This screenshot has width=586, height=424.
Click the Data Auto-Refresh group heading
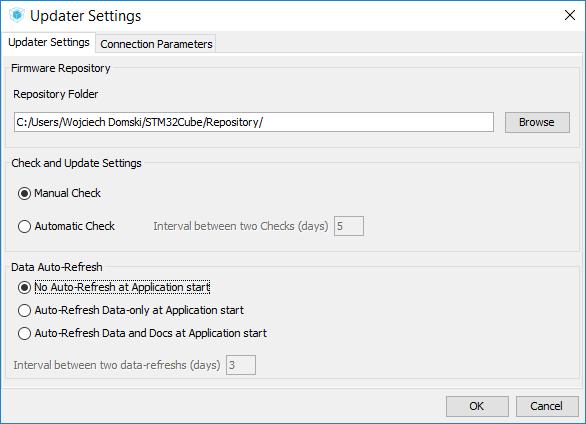coord(57,267)
